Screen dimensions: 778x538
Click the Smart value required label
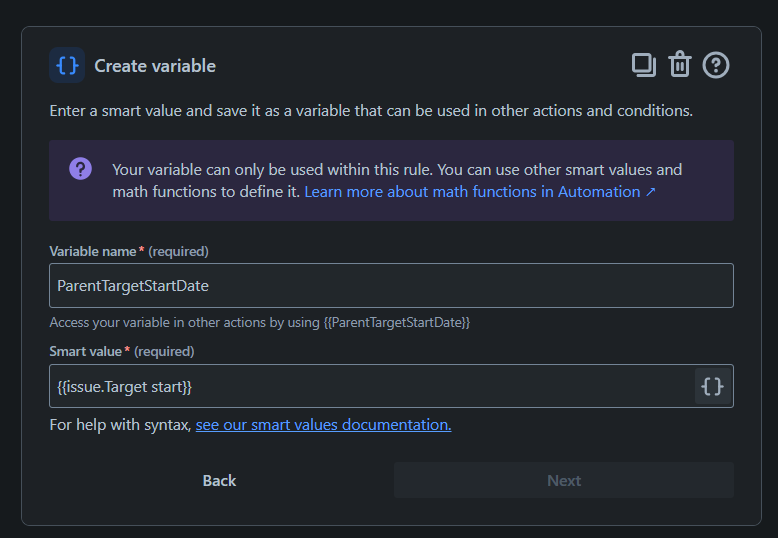click(122, 351)
